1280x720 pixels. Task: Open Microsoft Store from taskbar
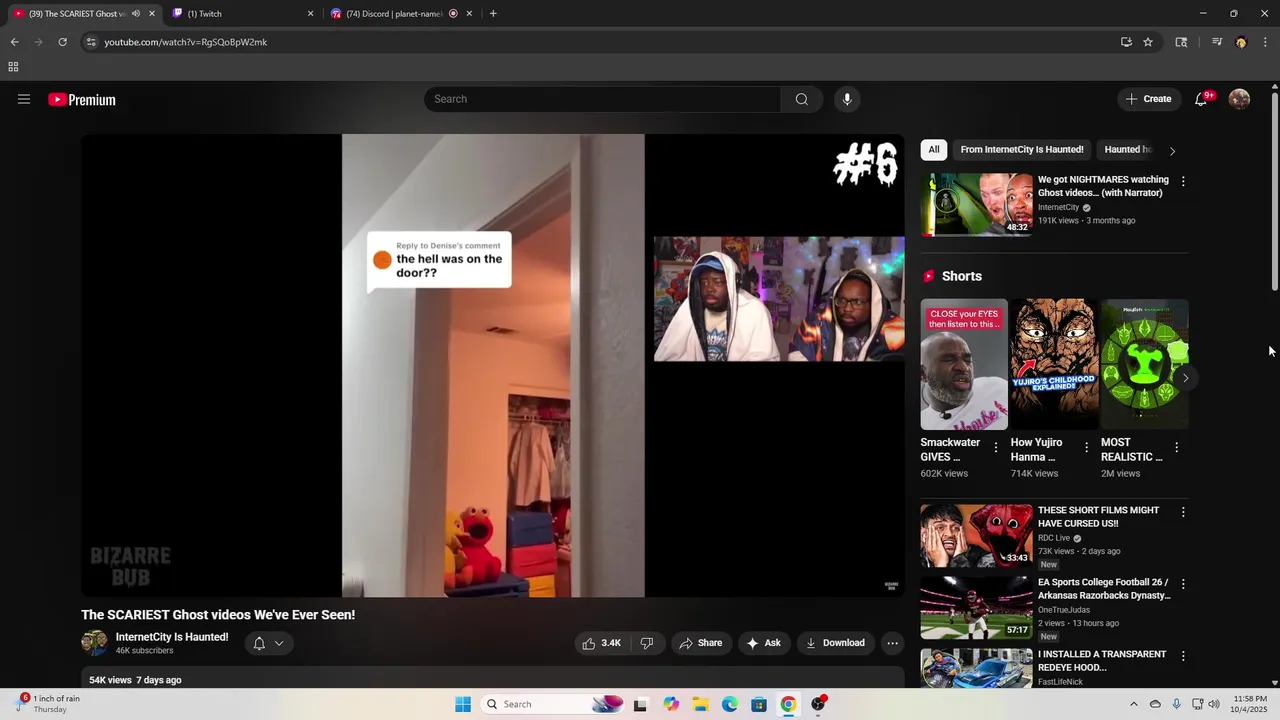coord(759,704)
